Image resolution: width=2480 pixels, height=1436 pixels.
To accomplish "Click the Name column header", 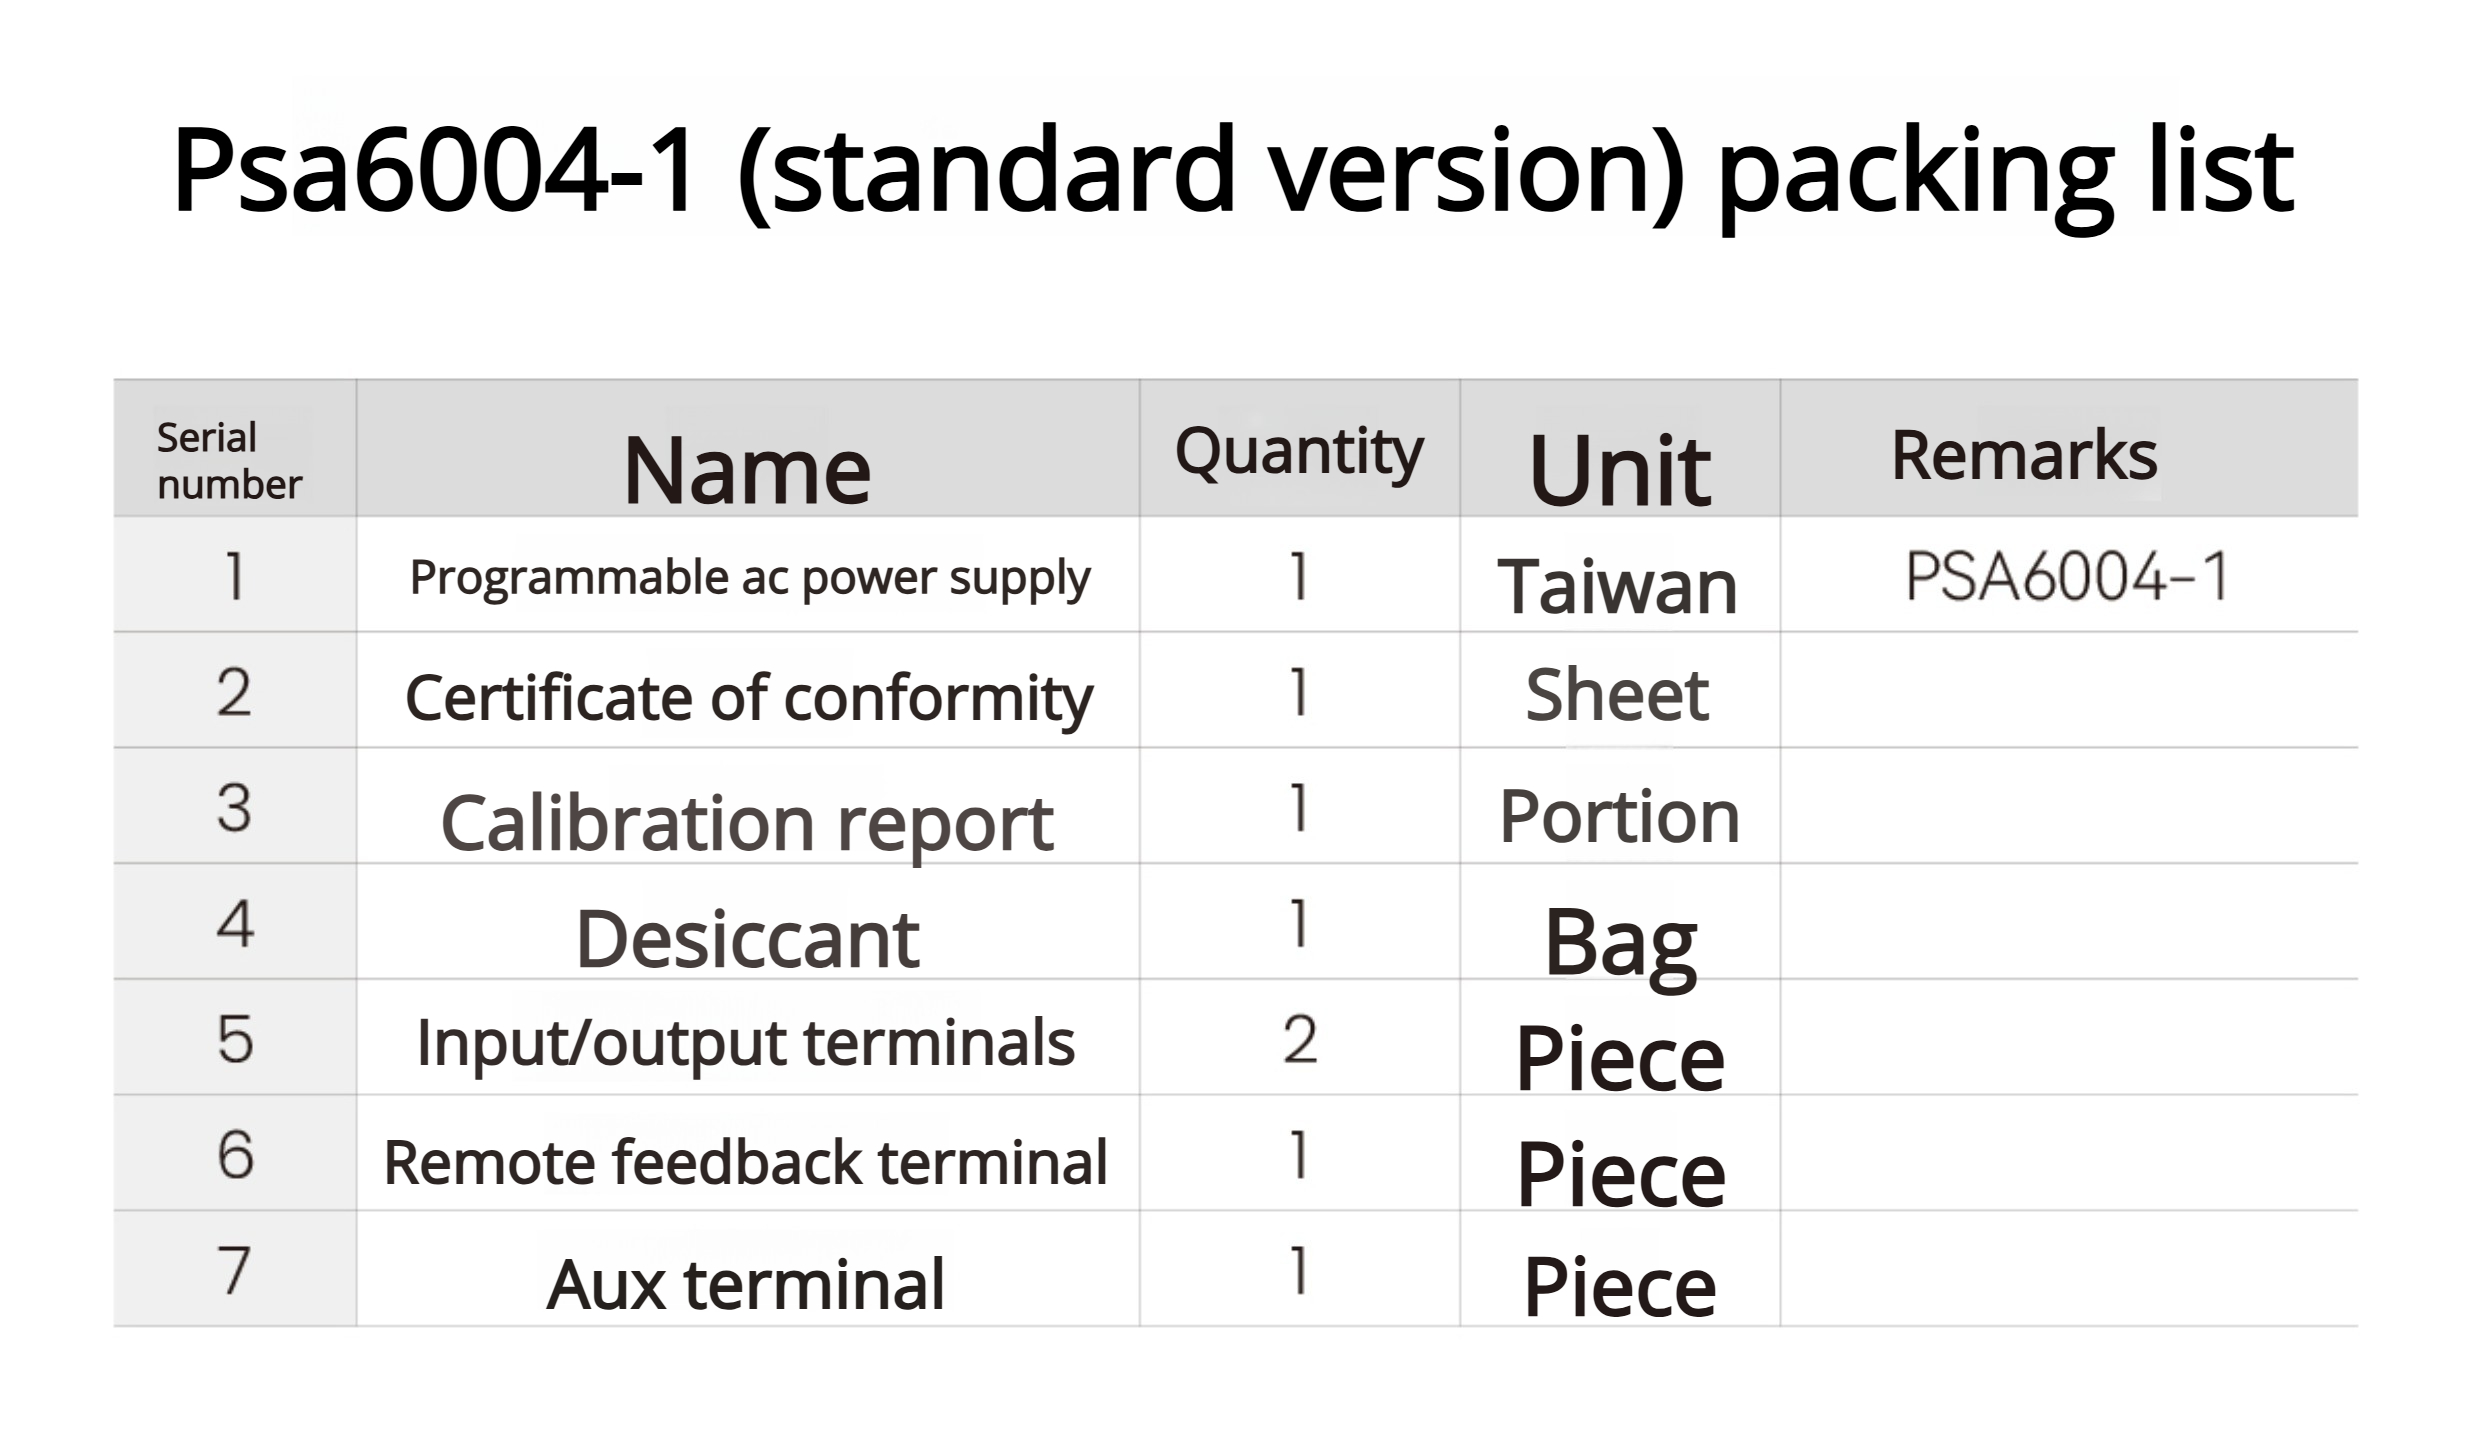I will [746, 470].
